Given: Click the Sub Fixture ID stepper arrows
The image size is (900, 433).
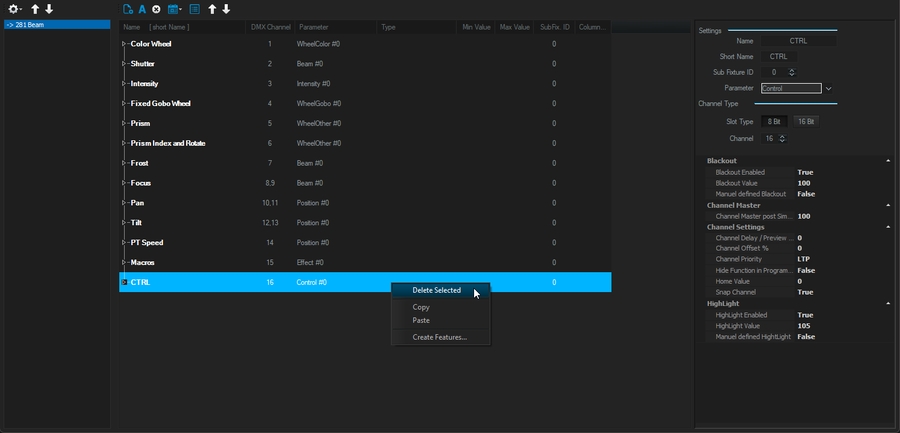Looking at the screenshot, I should coord(792,72).
